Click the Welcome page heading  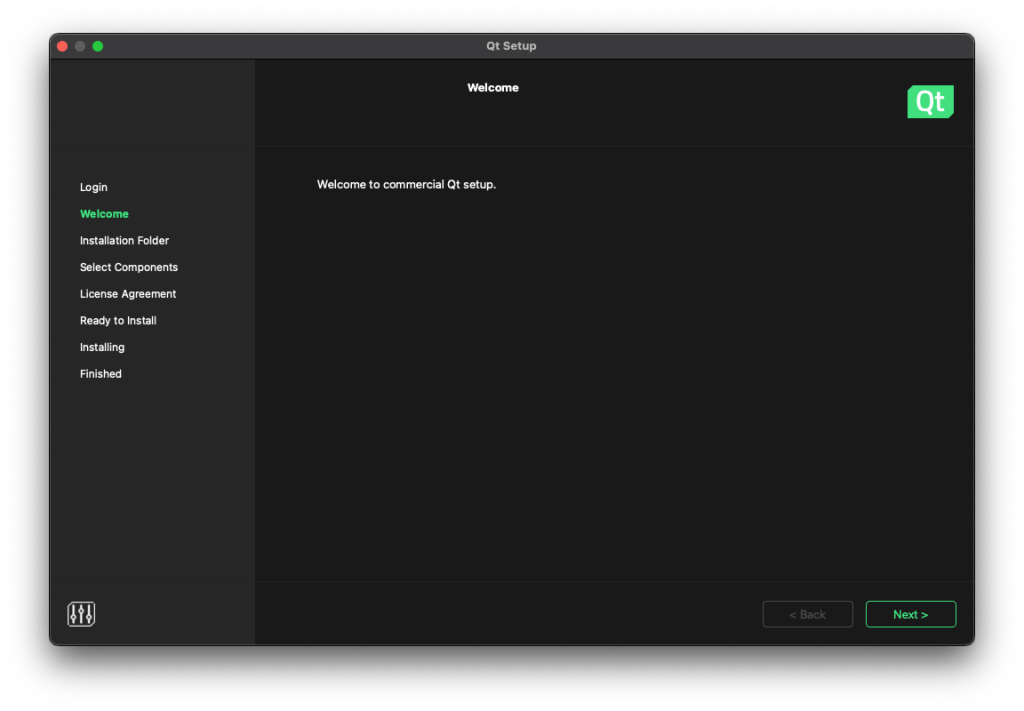coord(493,88)
